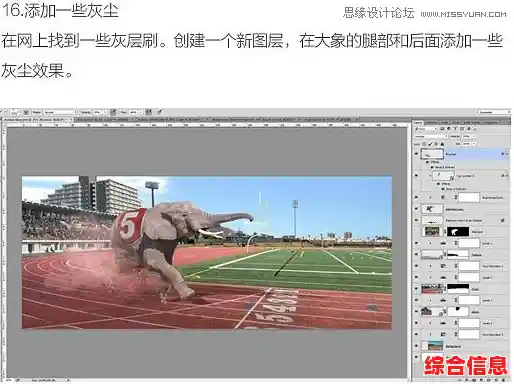Toggle tablet pressure for opacity icon
Screen dimensions: 514x384
pos(113,112)
